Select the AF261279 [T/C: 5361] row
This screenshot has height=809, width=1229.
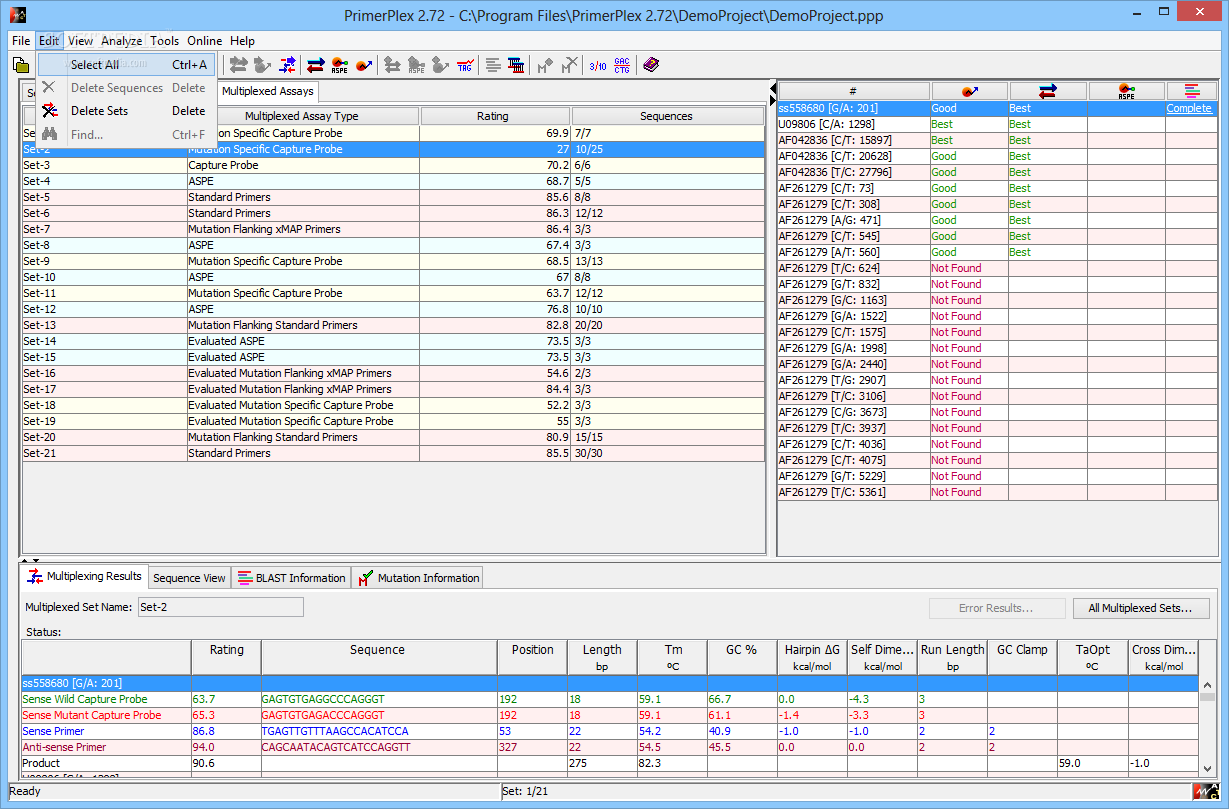[x=997, y=492]
